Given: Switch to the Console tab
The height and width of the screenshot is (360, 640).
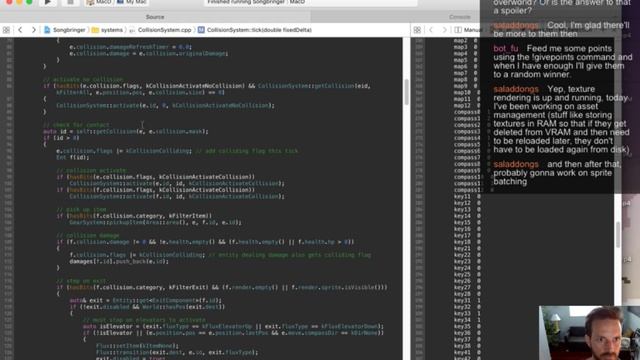Looking at the screenshot, I should pos(460,17).
